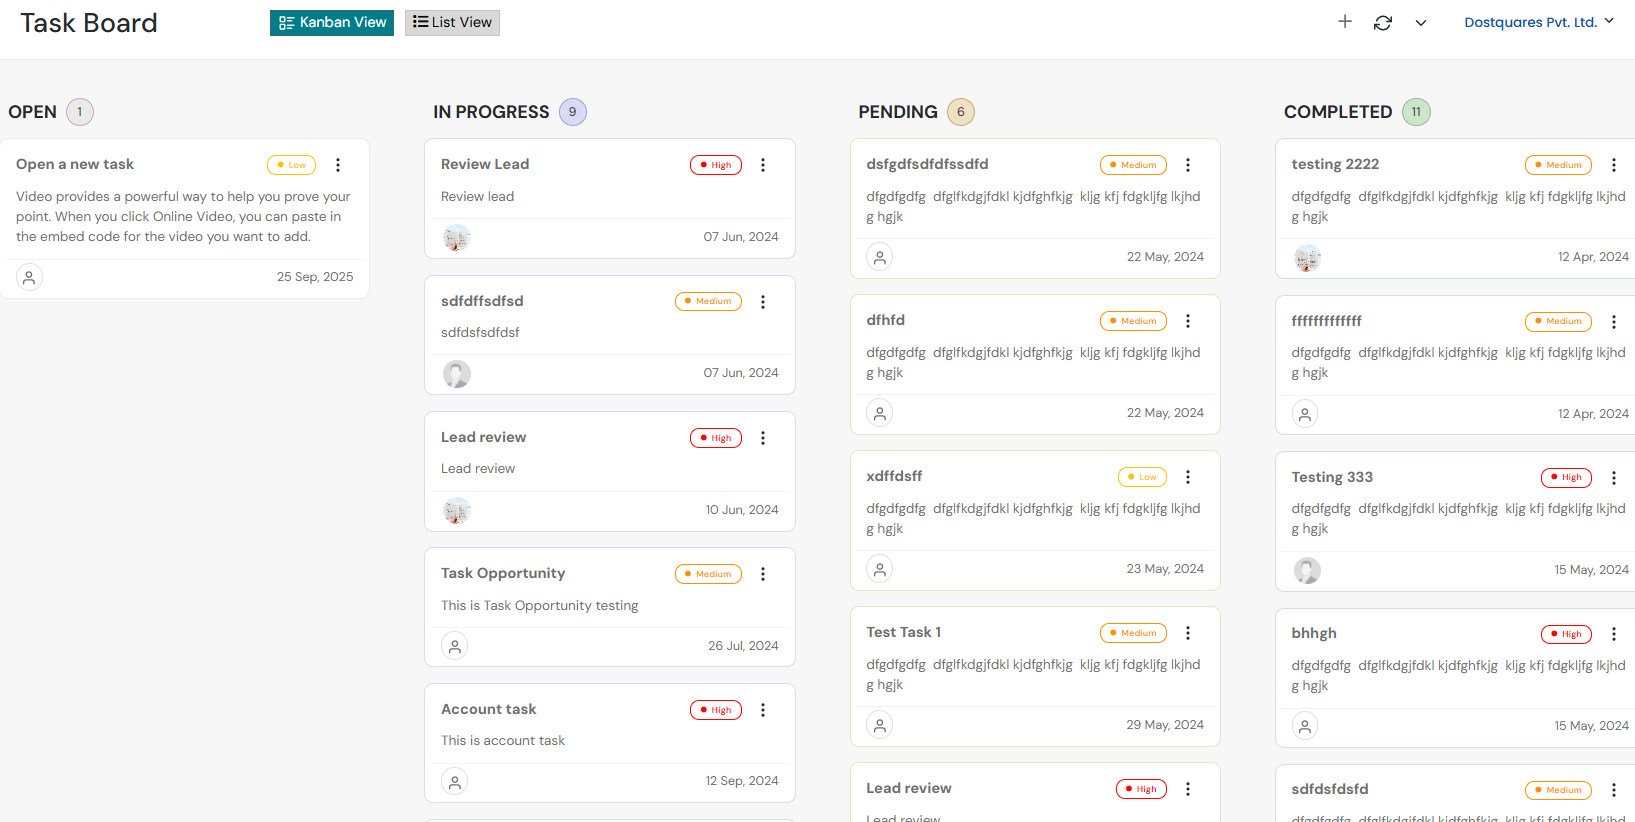Click user icon on dfhfd pending card

coord(880,413)
